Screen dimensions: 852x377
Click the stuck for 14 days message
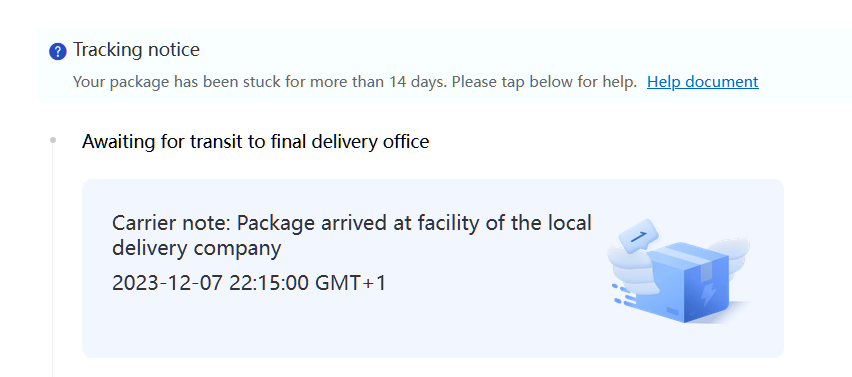pyautogui.click(x=355, y=82)
